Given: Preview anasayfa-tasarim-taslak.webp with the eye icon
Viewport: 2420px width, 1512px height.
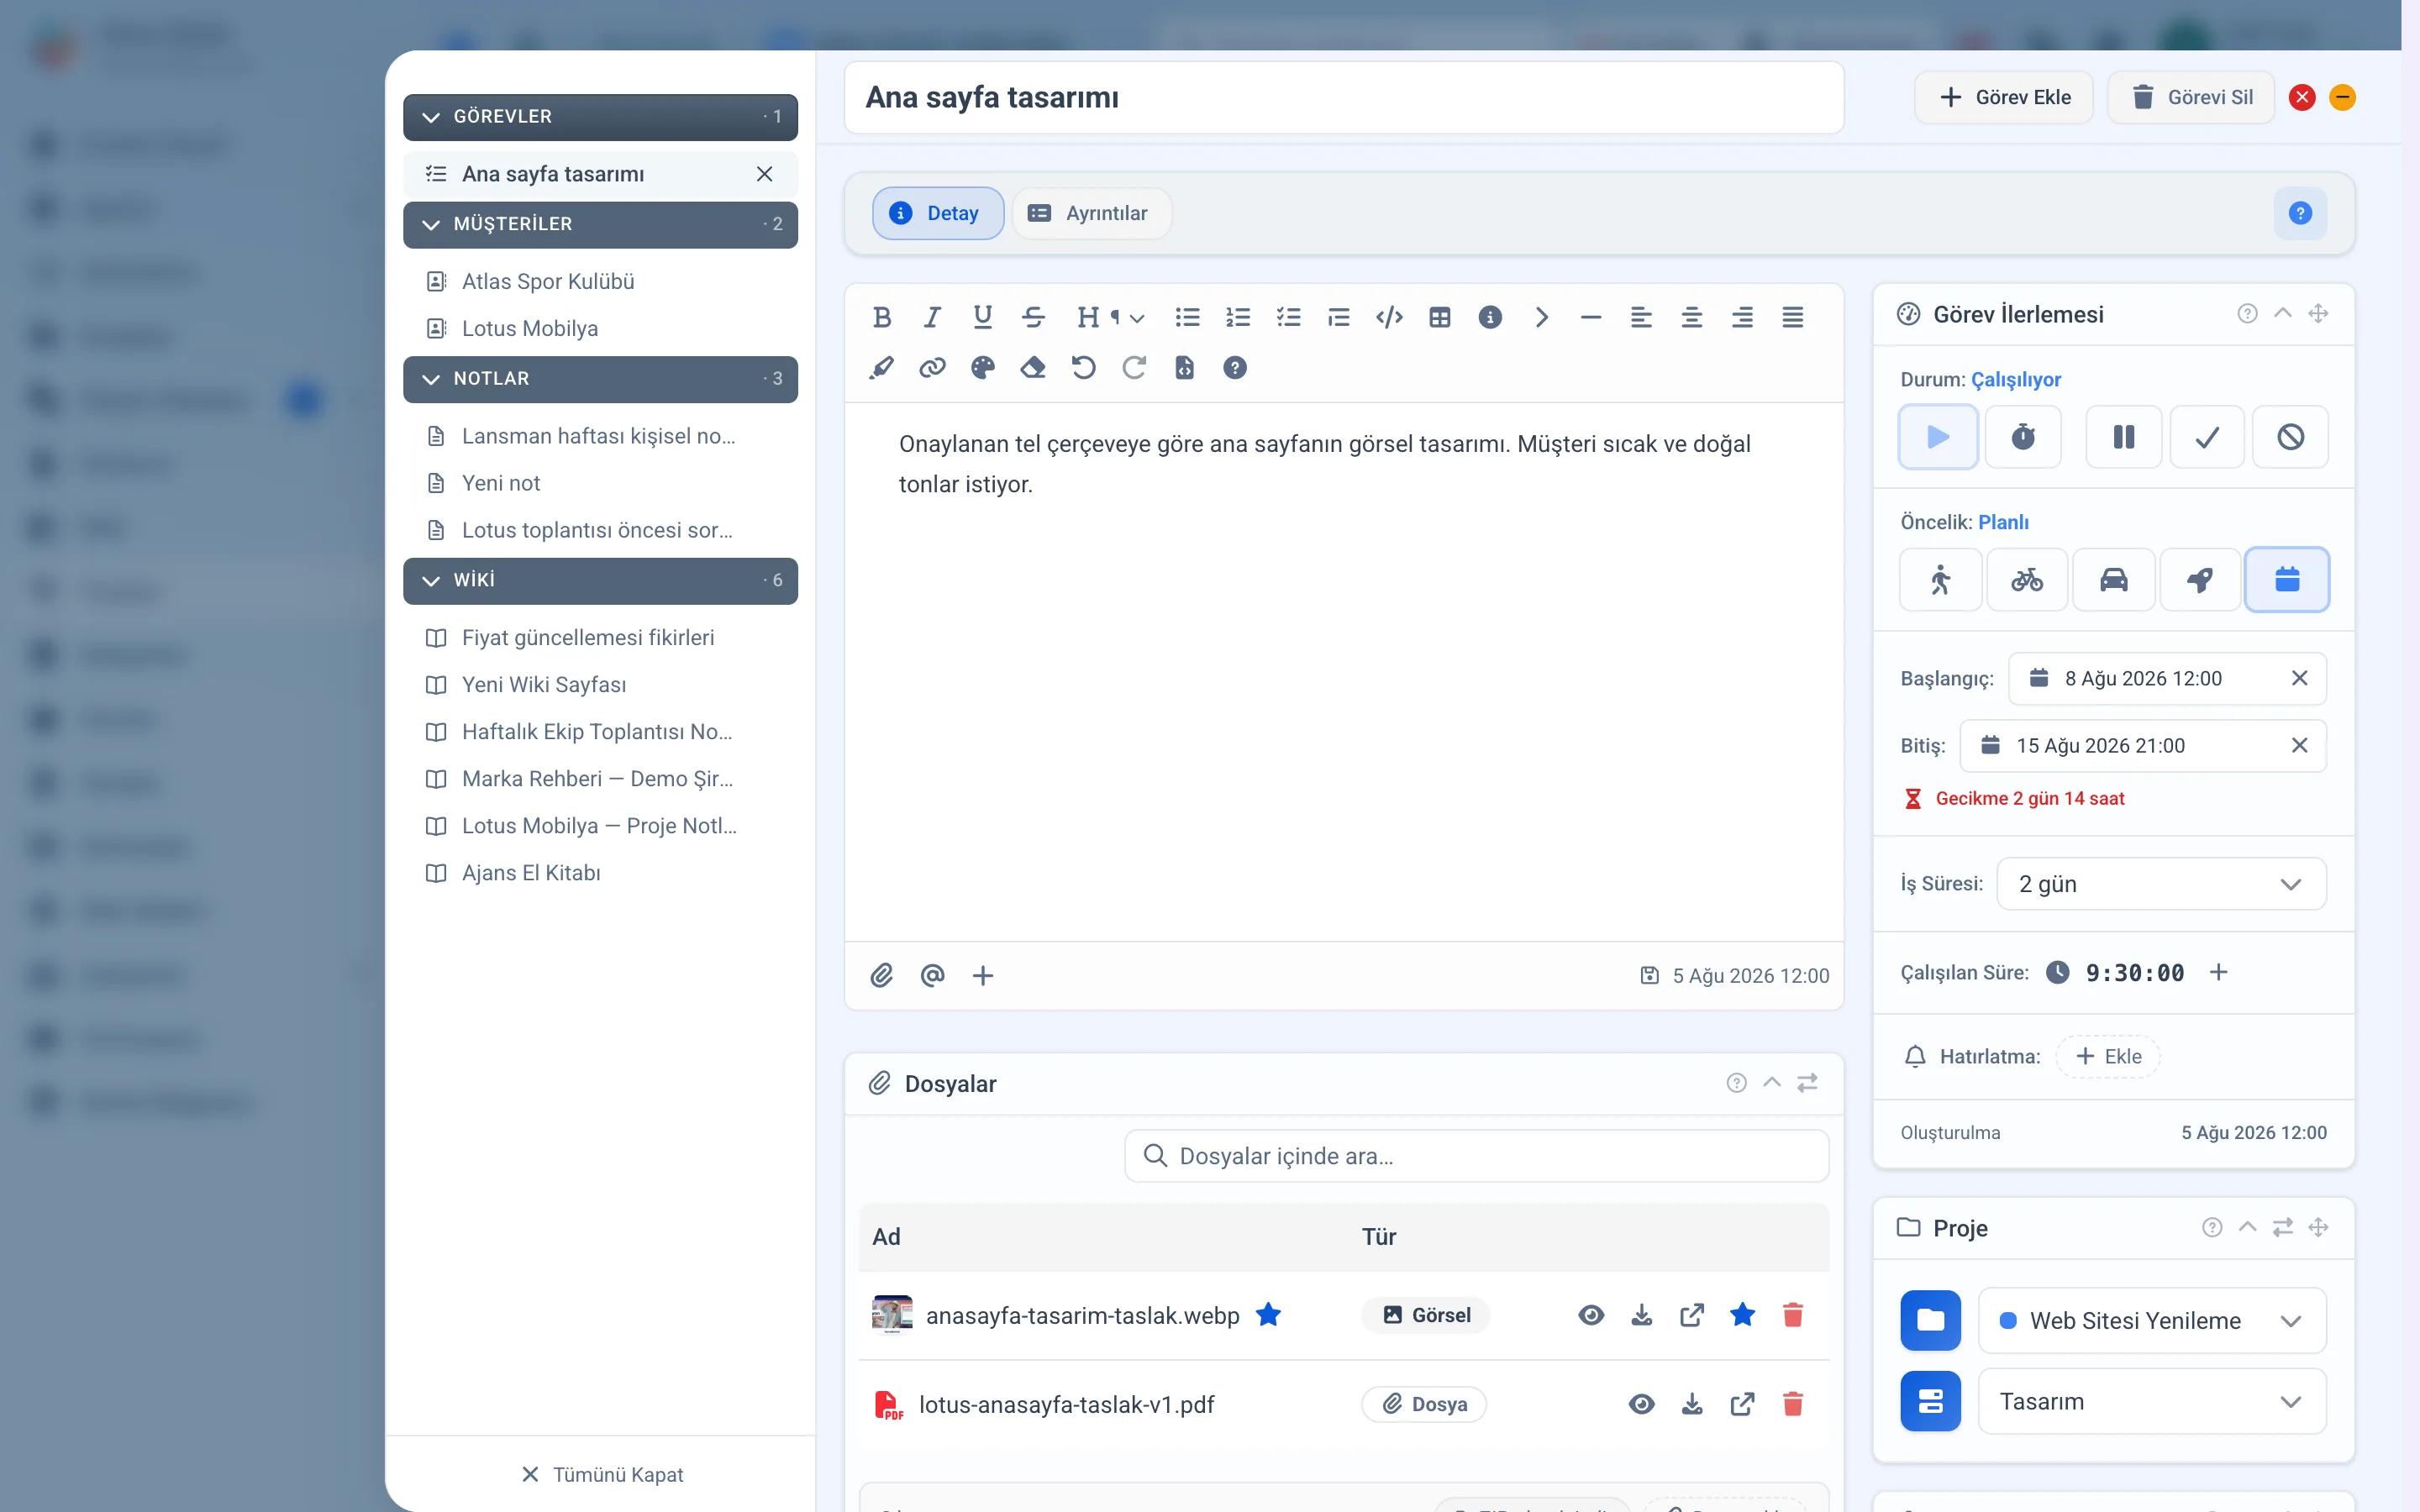Looking at the screenshot, I should [1591, 1315].
